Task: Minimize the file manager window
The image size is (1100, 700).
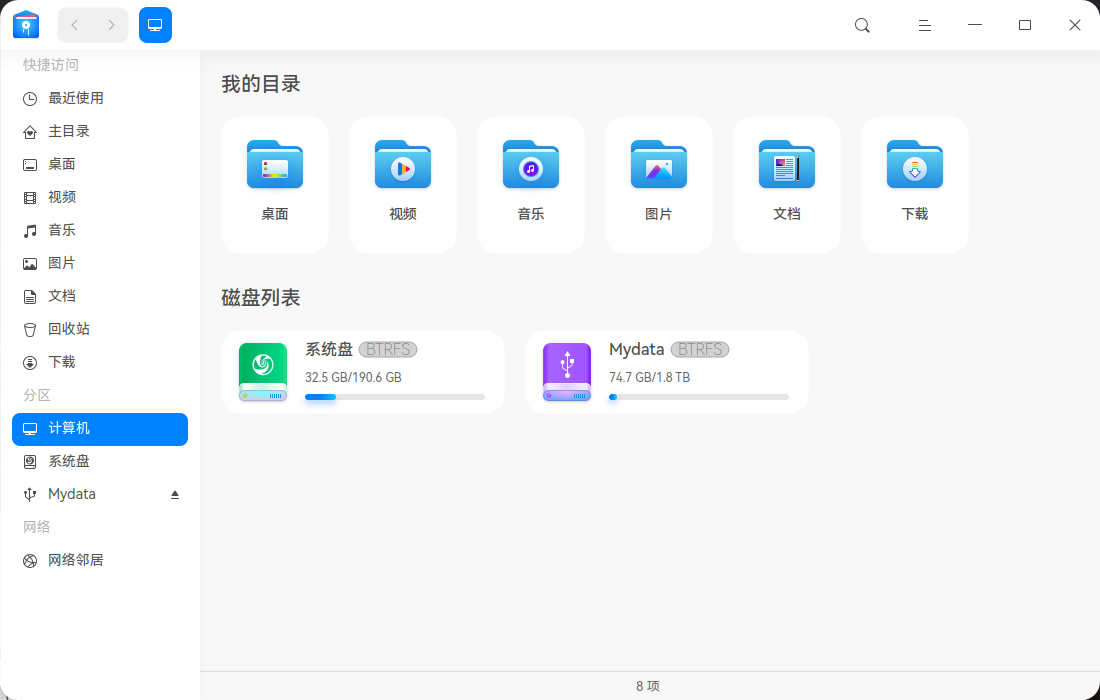Action: pos(974,25)
